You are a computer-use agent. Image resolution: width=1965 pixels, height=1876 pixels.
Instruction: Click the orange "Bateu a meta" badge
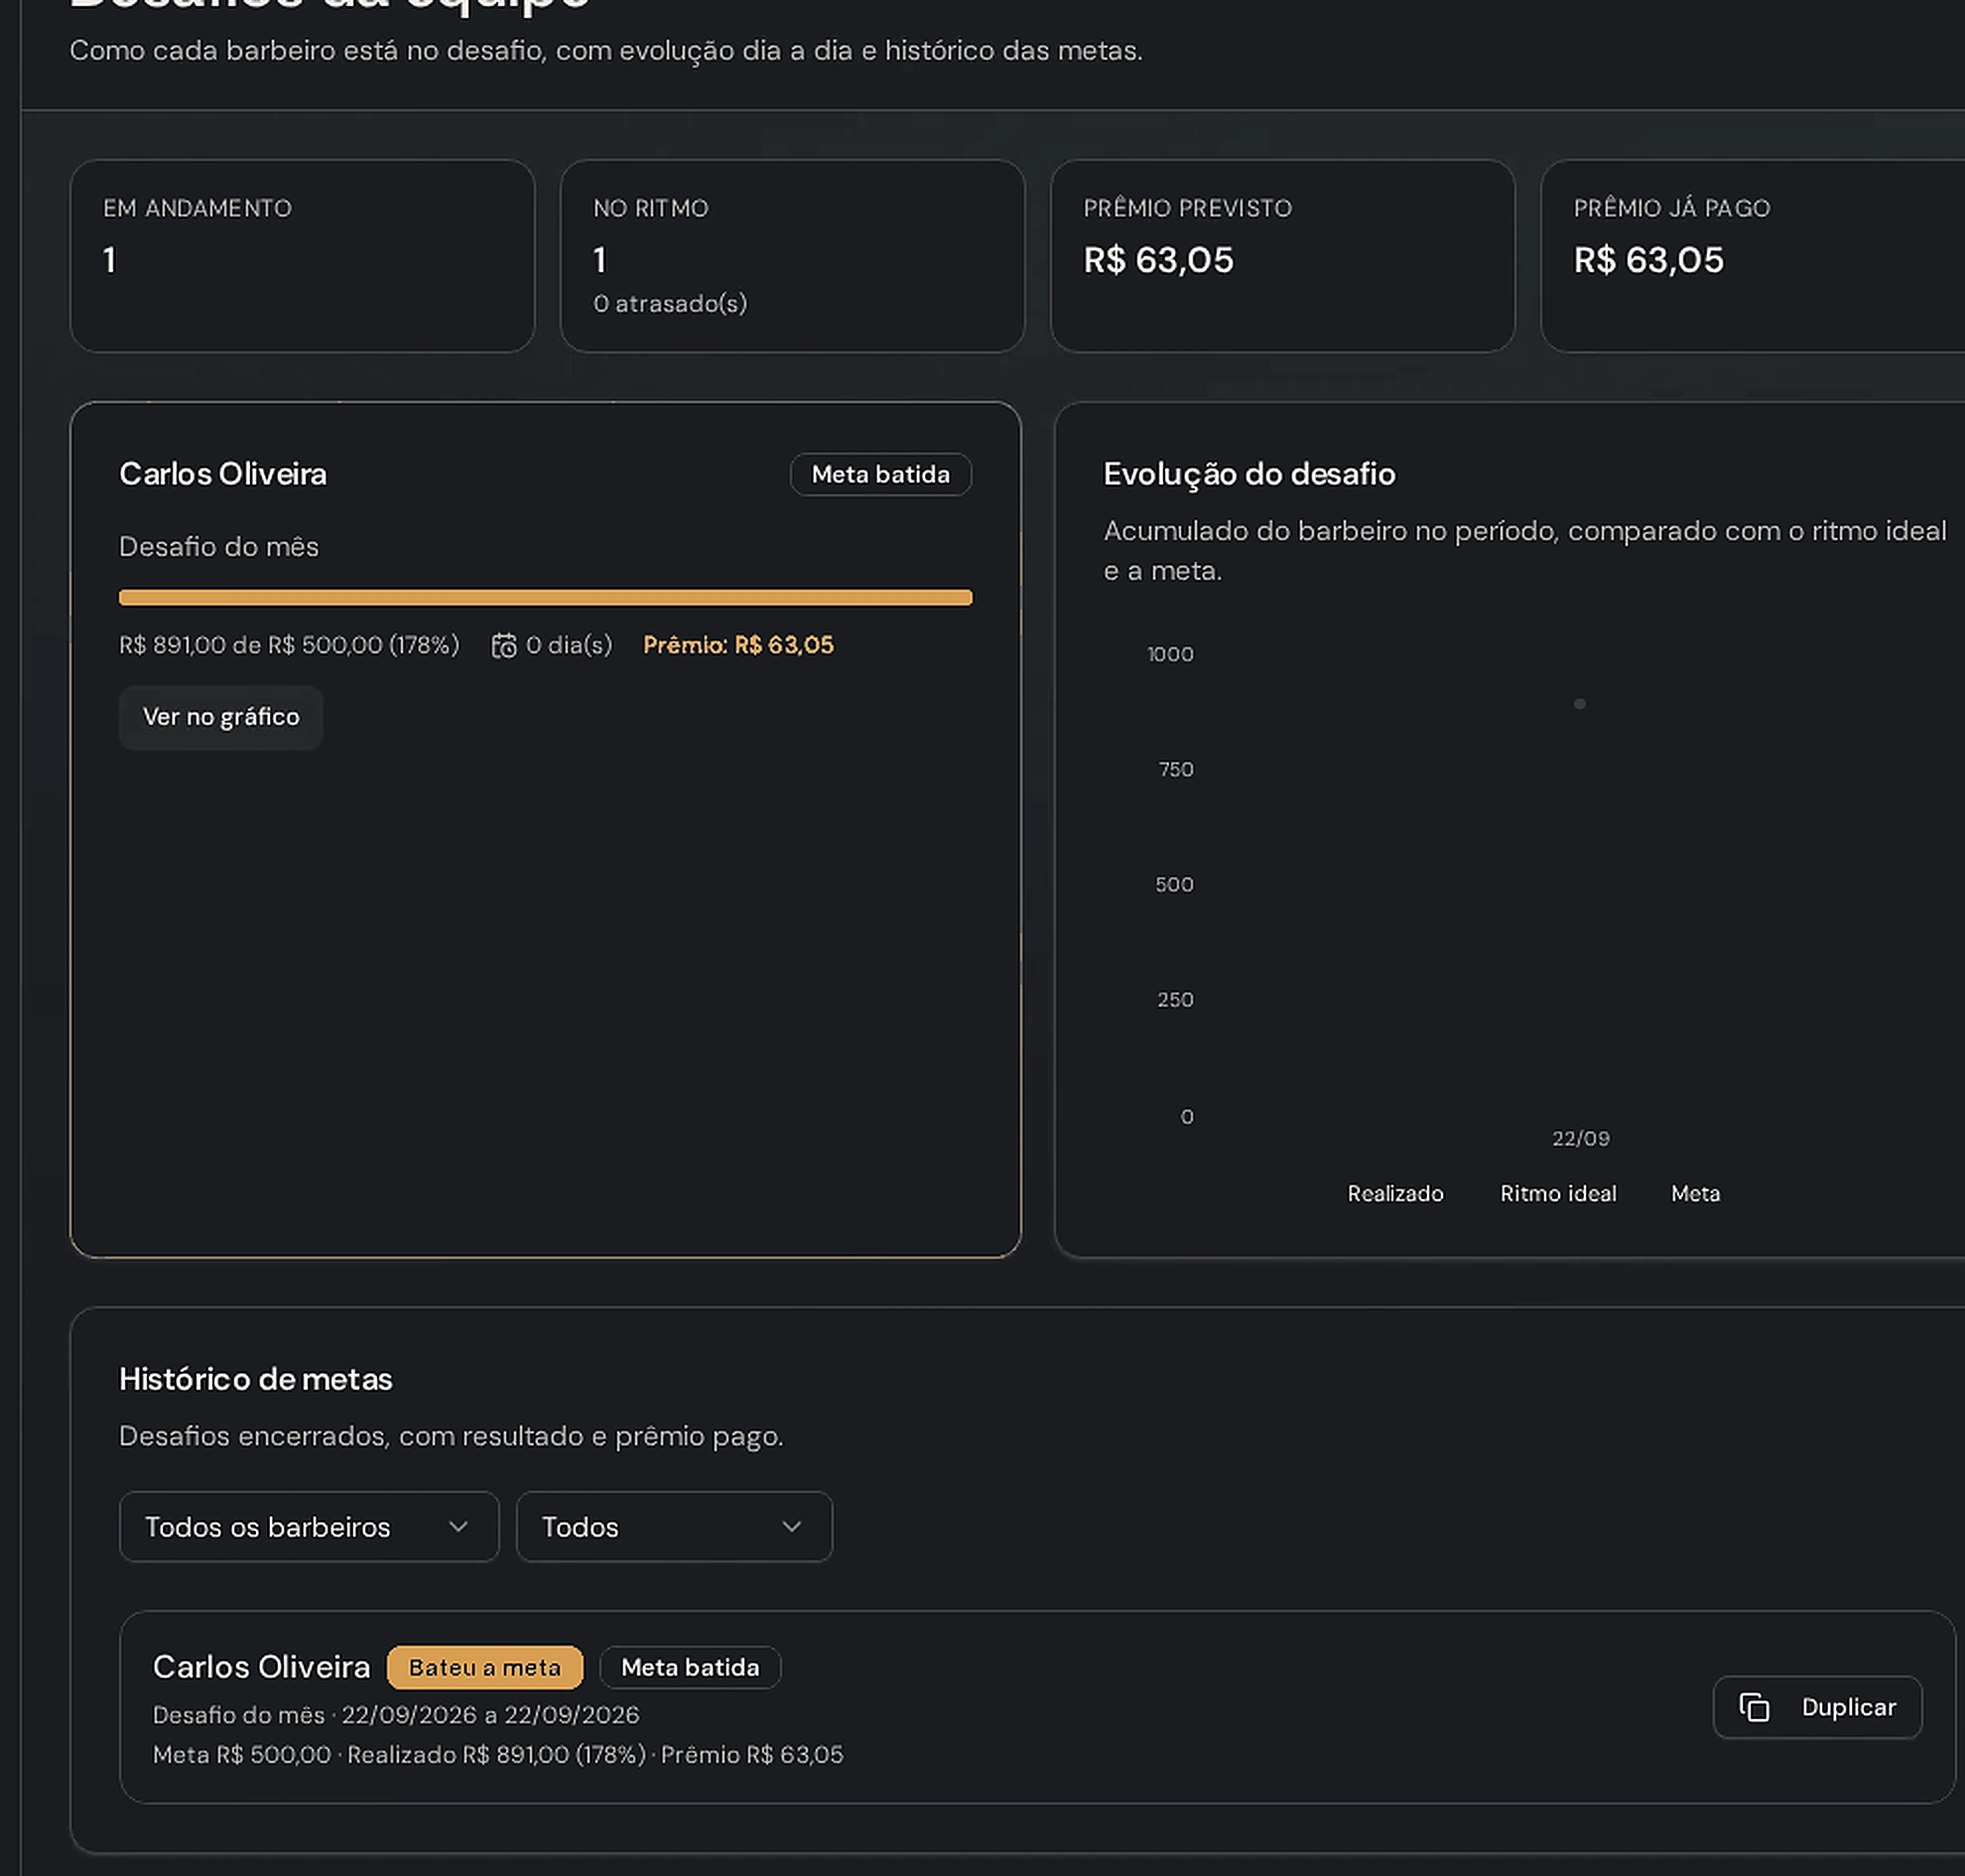coord(485,1667)
